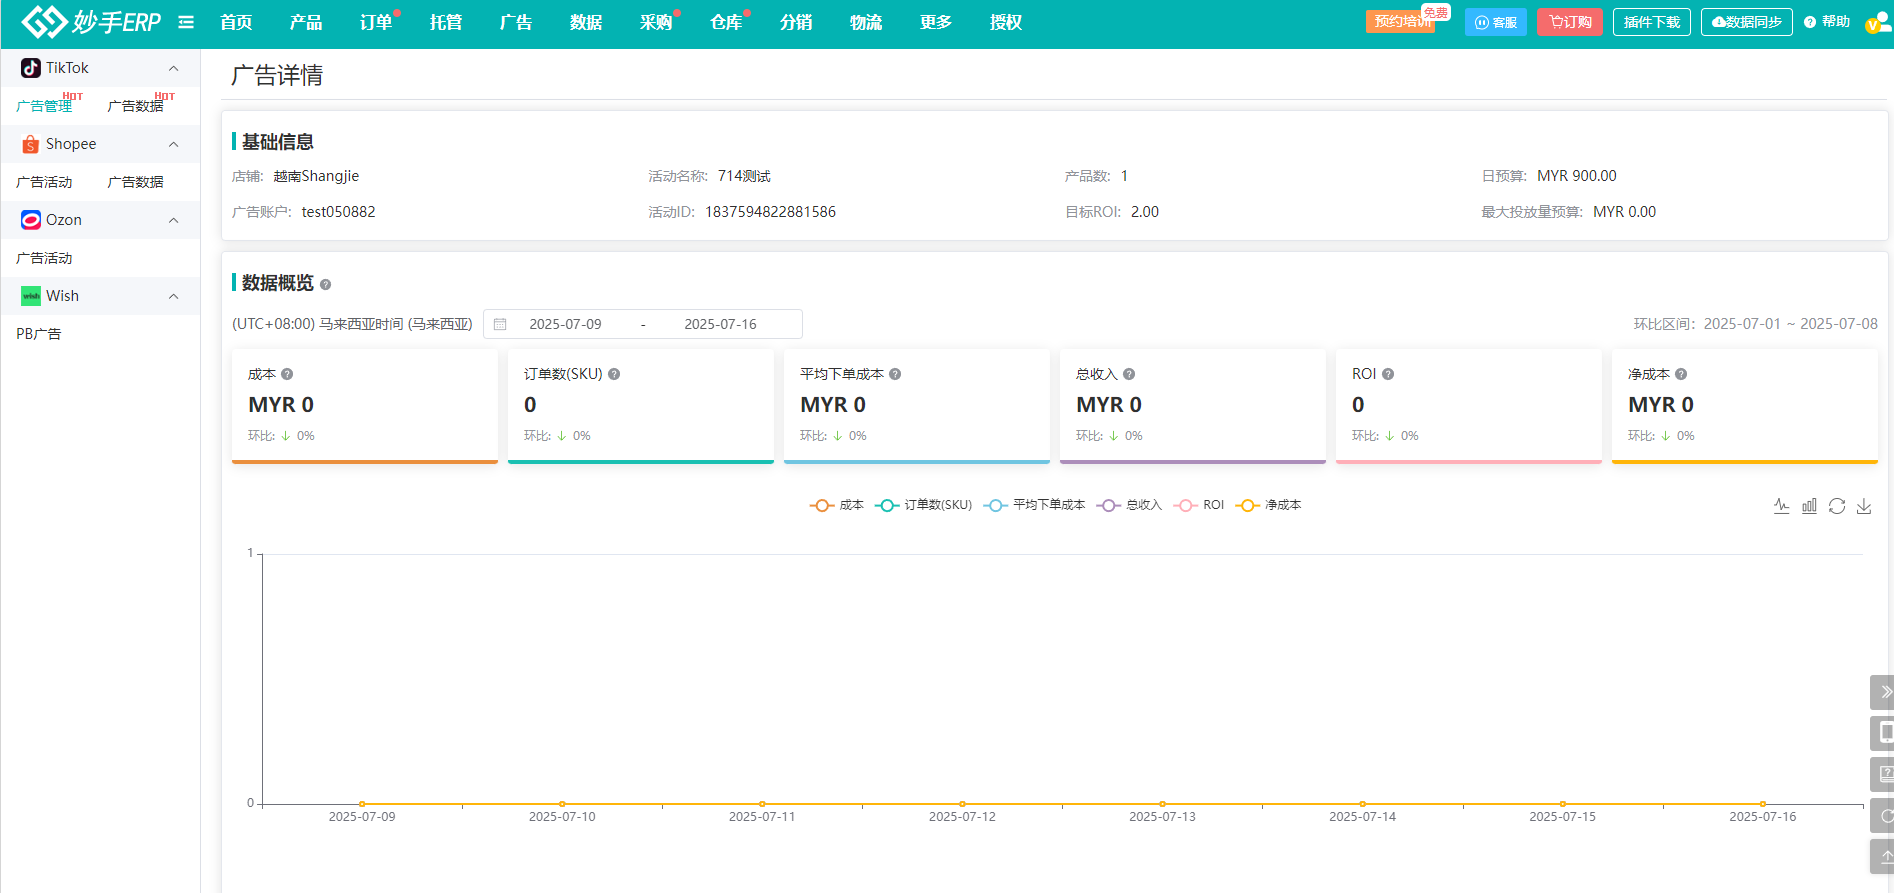
Task: Click the info icon beside 成本
Action: tap(287, 374)
